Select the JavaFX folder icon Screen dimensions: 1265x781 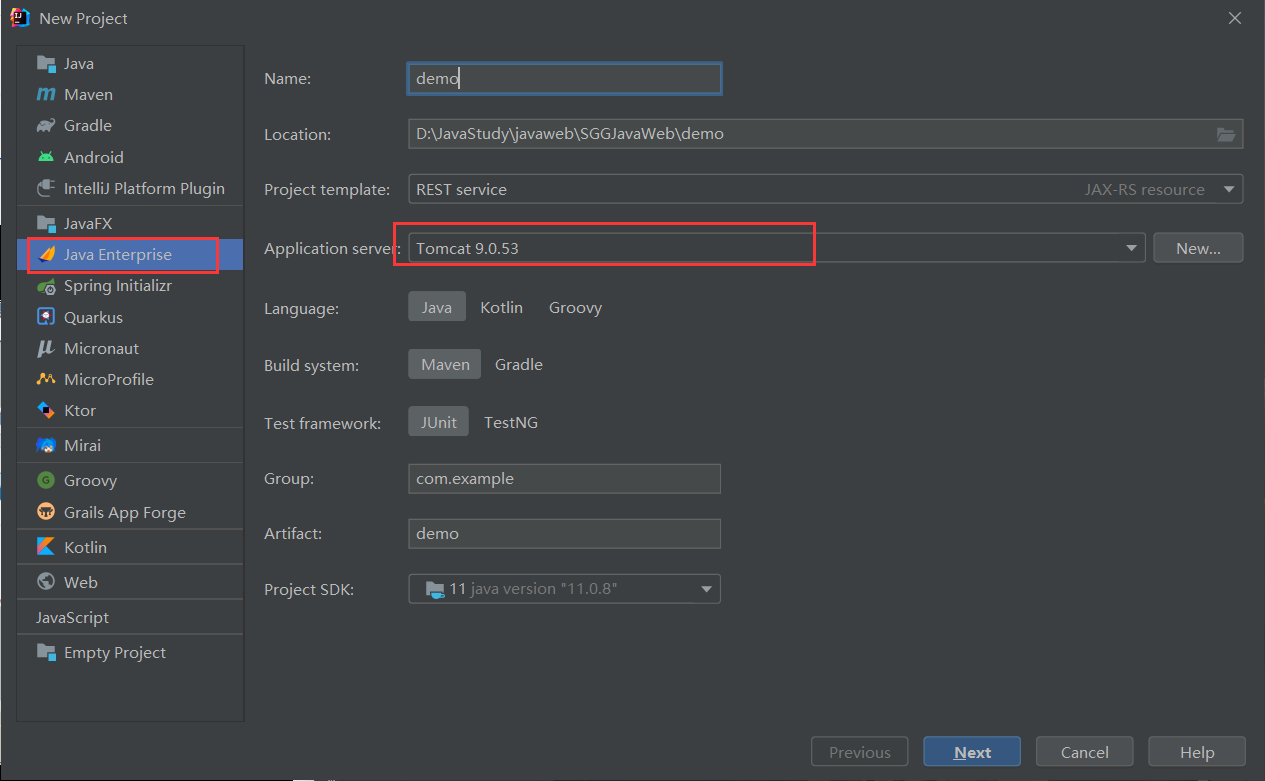click(46, 223)
